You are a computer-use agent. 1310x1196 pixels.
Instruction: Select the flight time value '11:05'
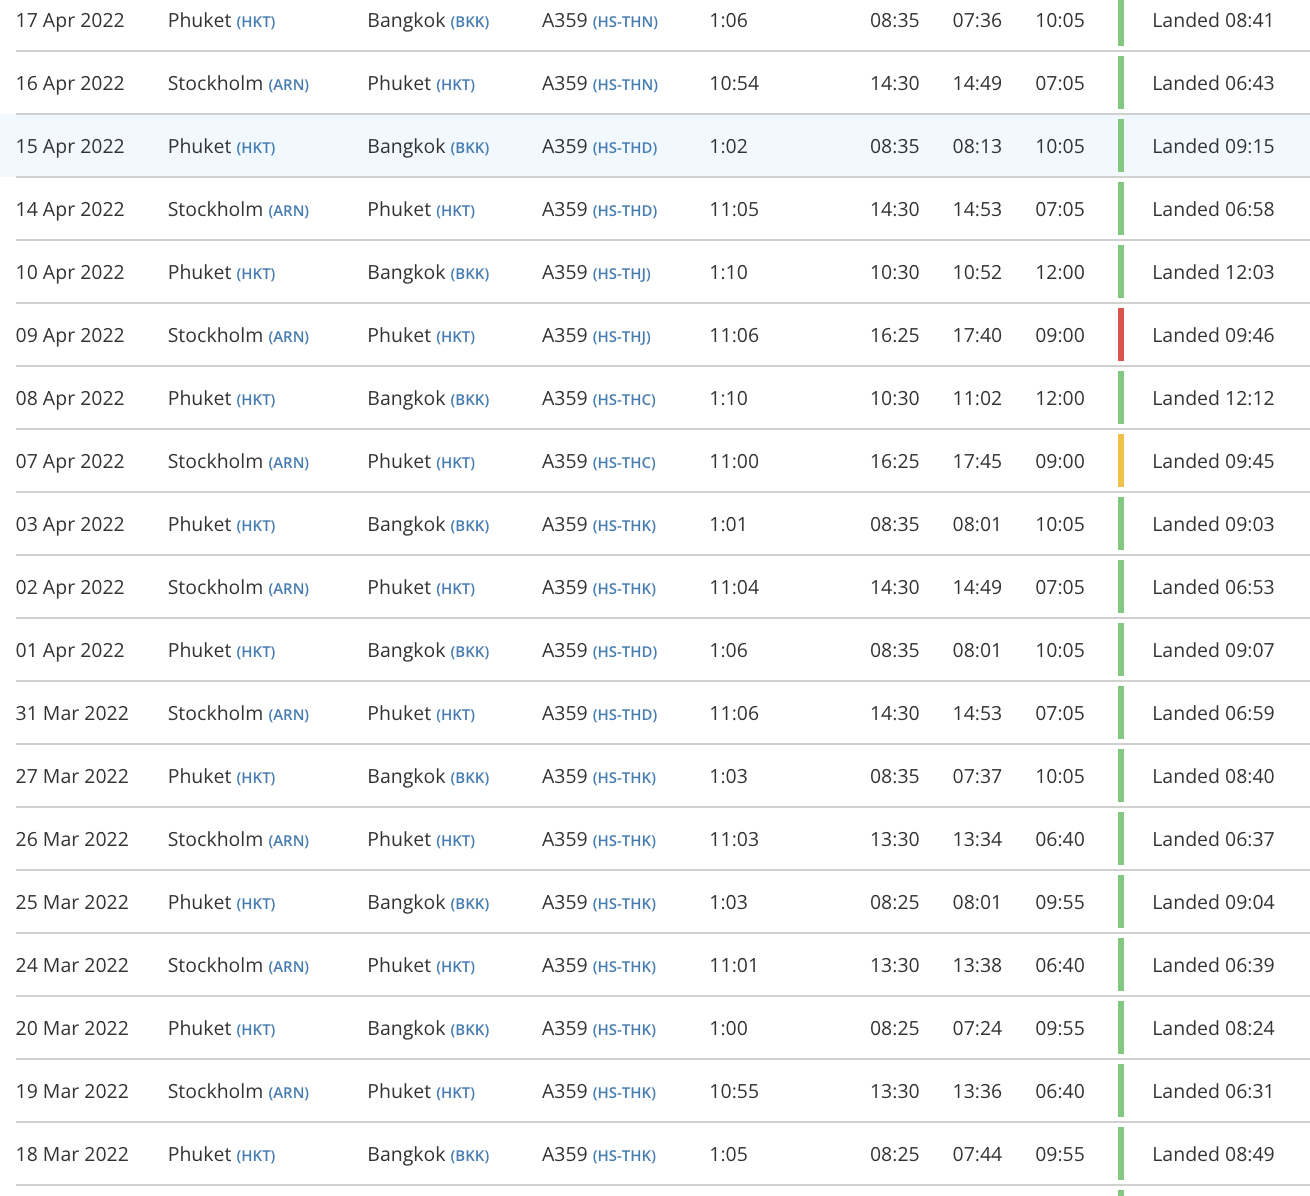pos(734,209)
